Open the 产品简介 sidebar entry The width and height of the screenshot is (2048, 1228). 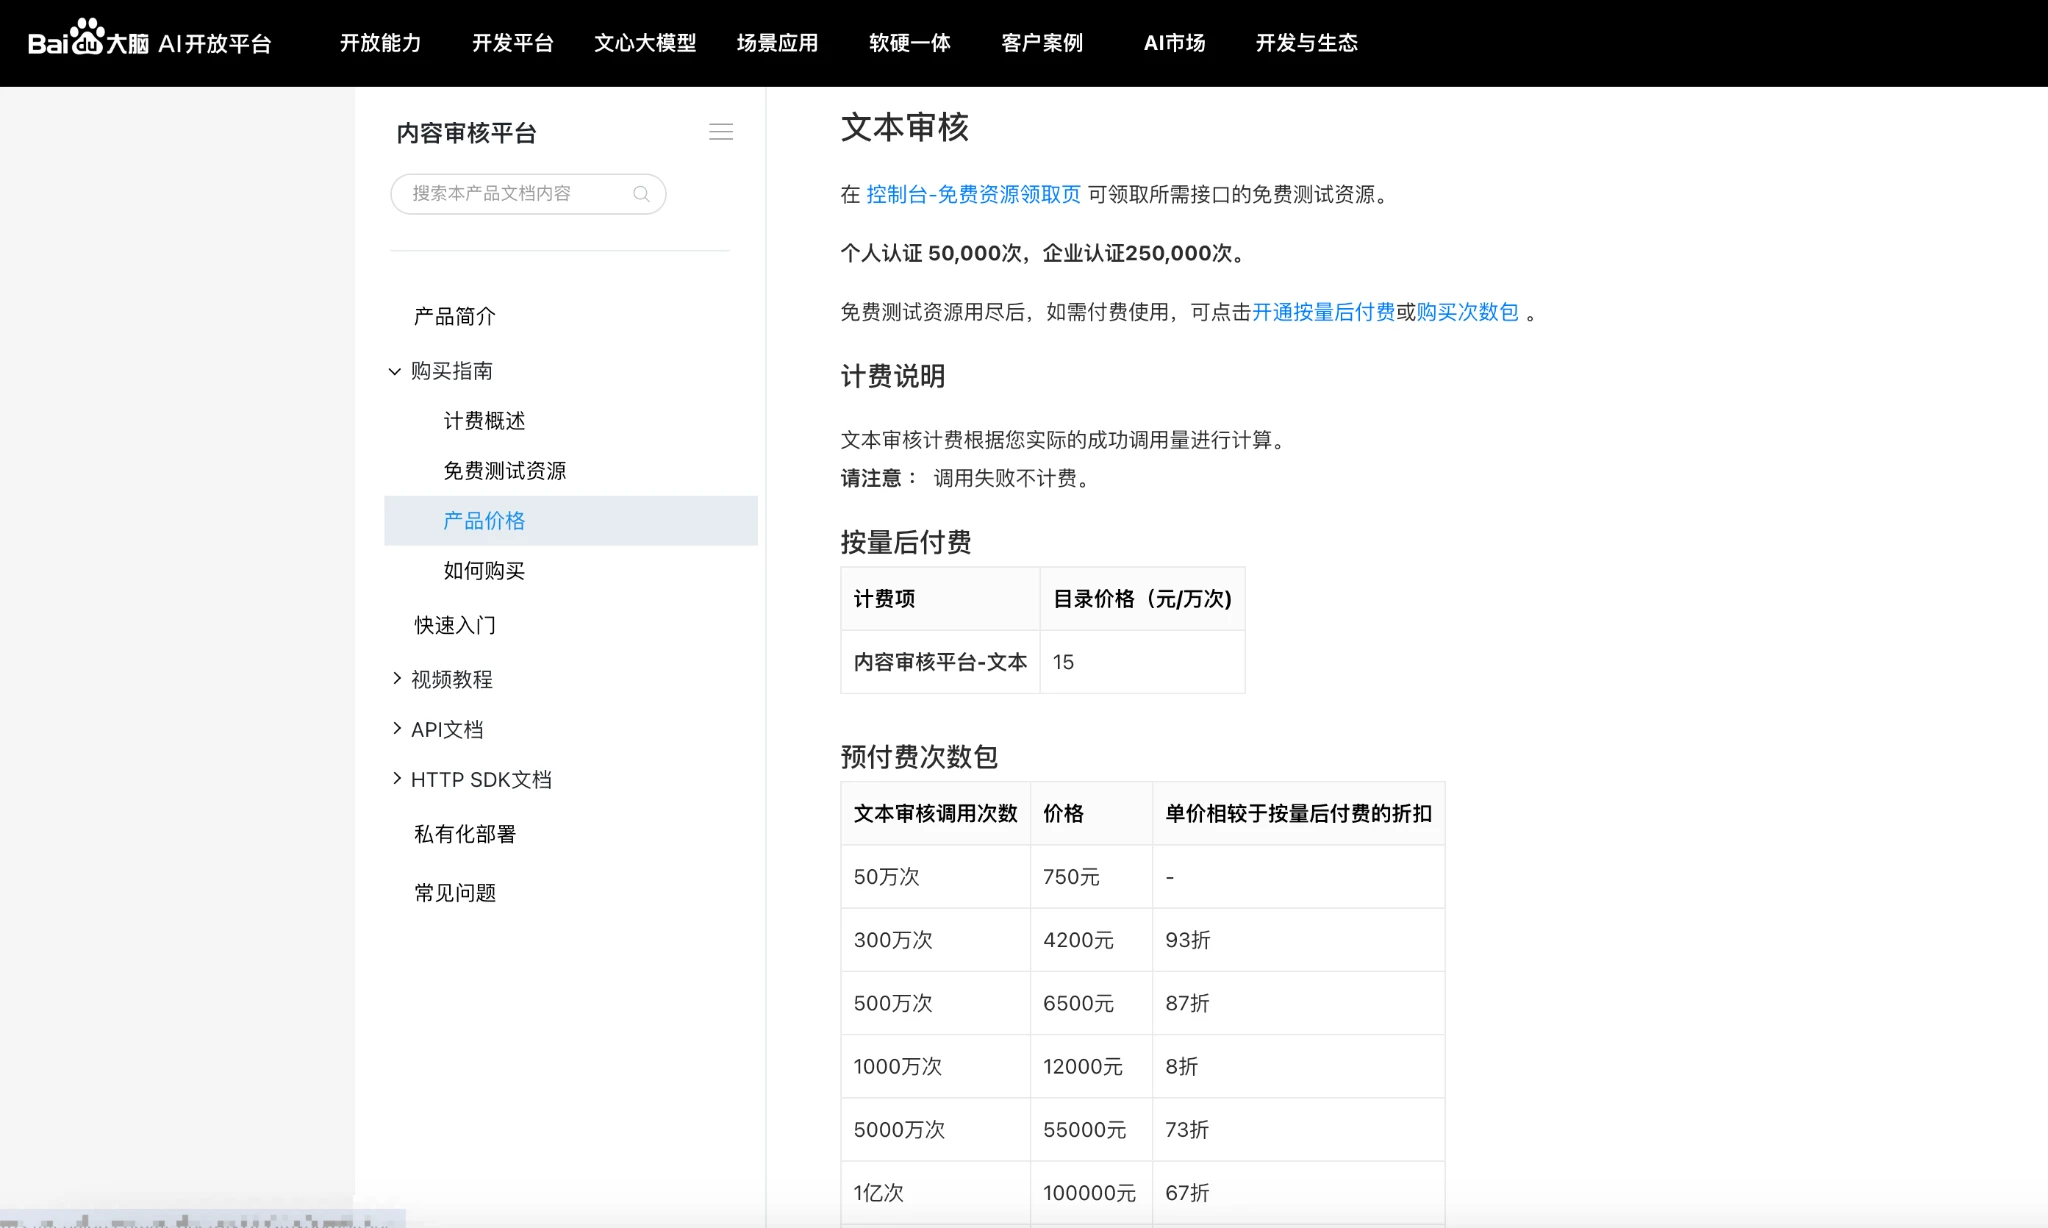455,317
